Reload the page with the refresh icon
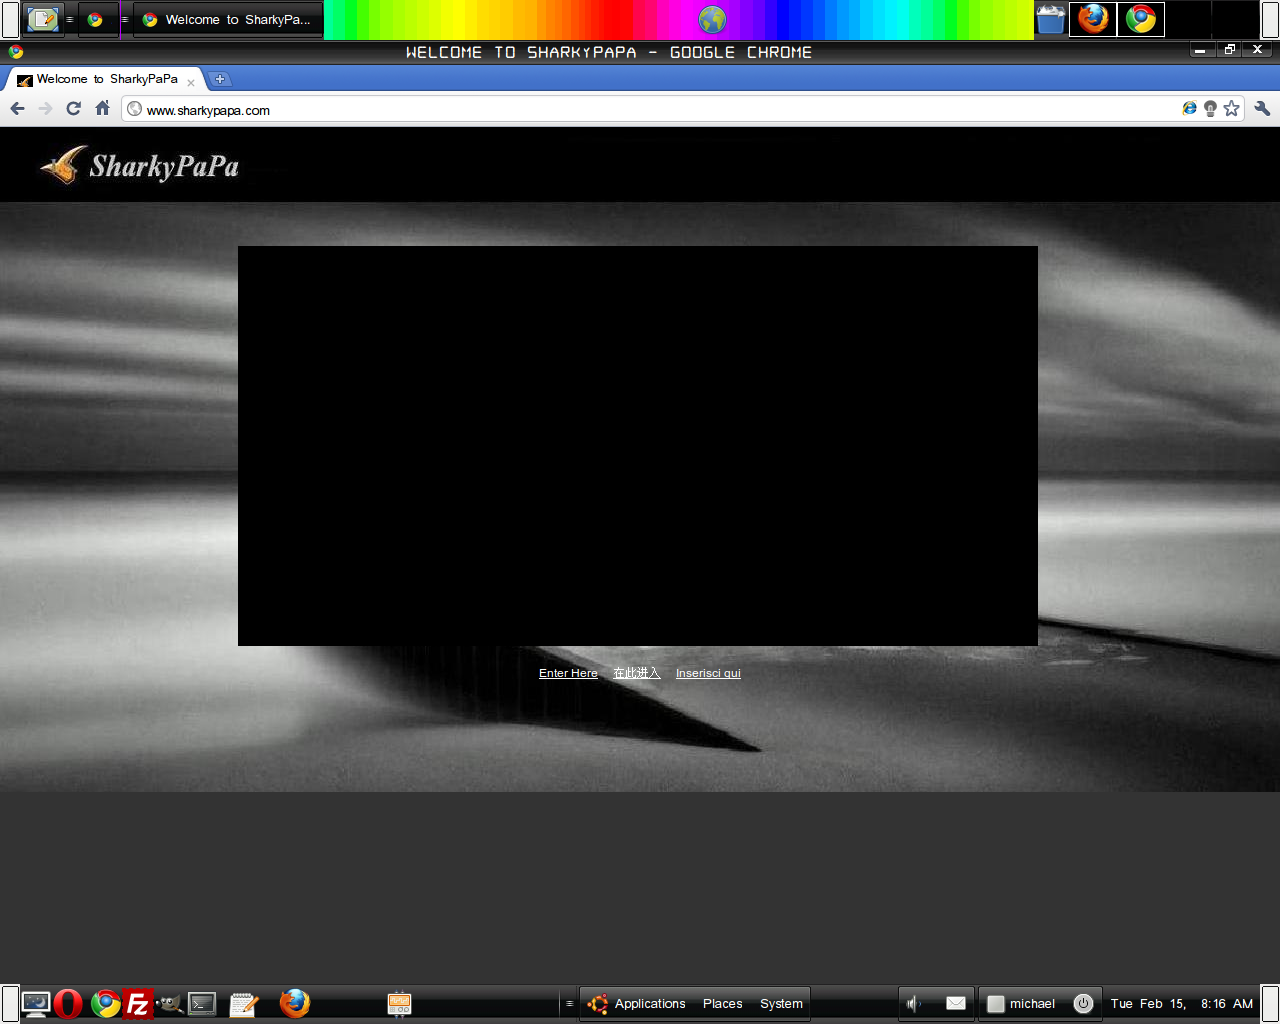This screenshot has height=1024, width=1280. pos(73,109)
